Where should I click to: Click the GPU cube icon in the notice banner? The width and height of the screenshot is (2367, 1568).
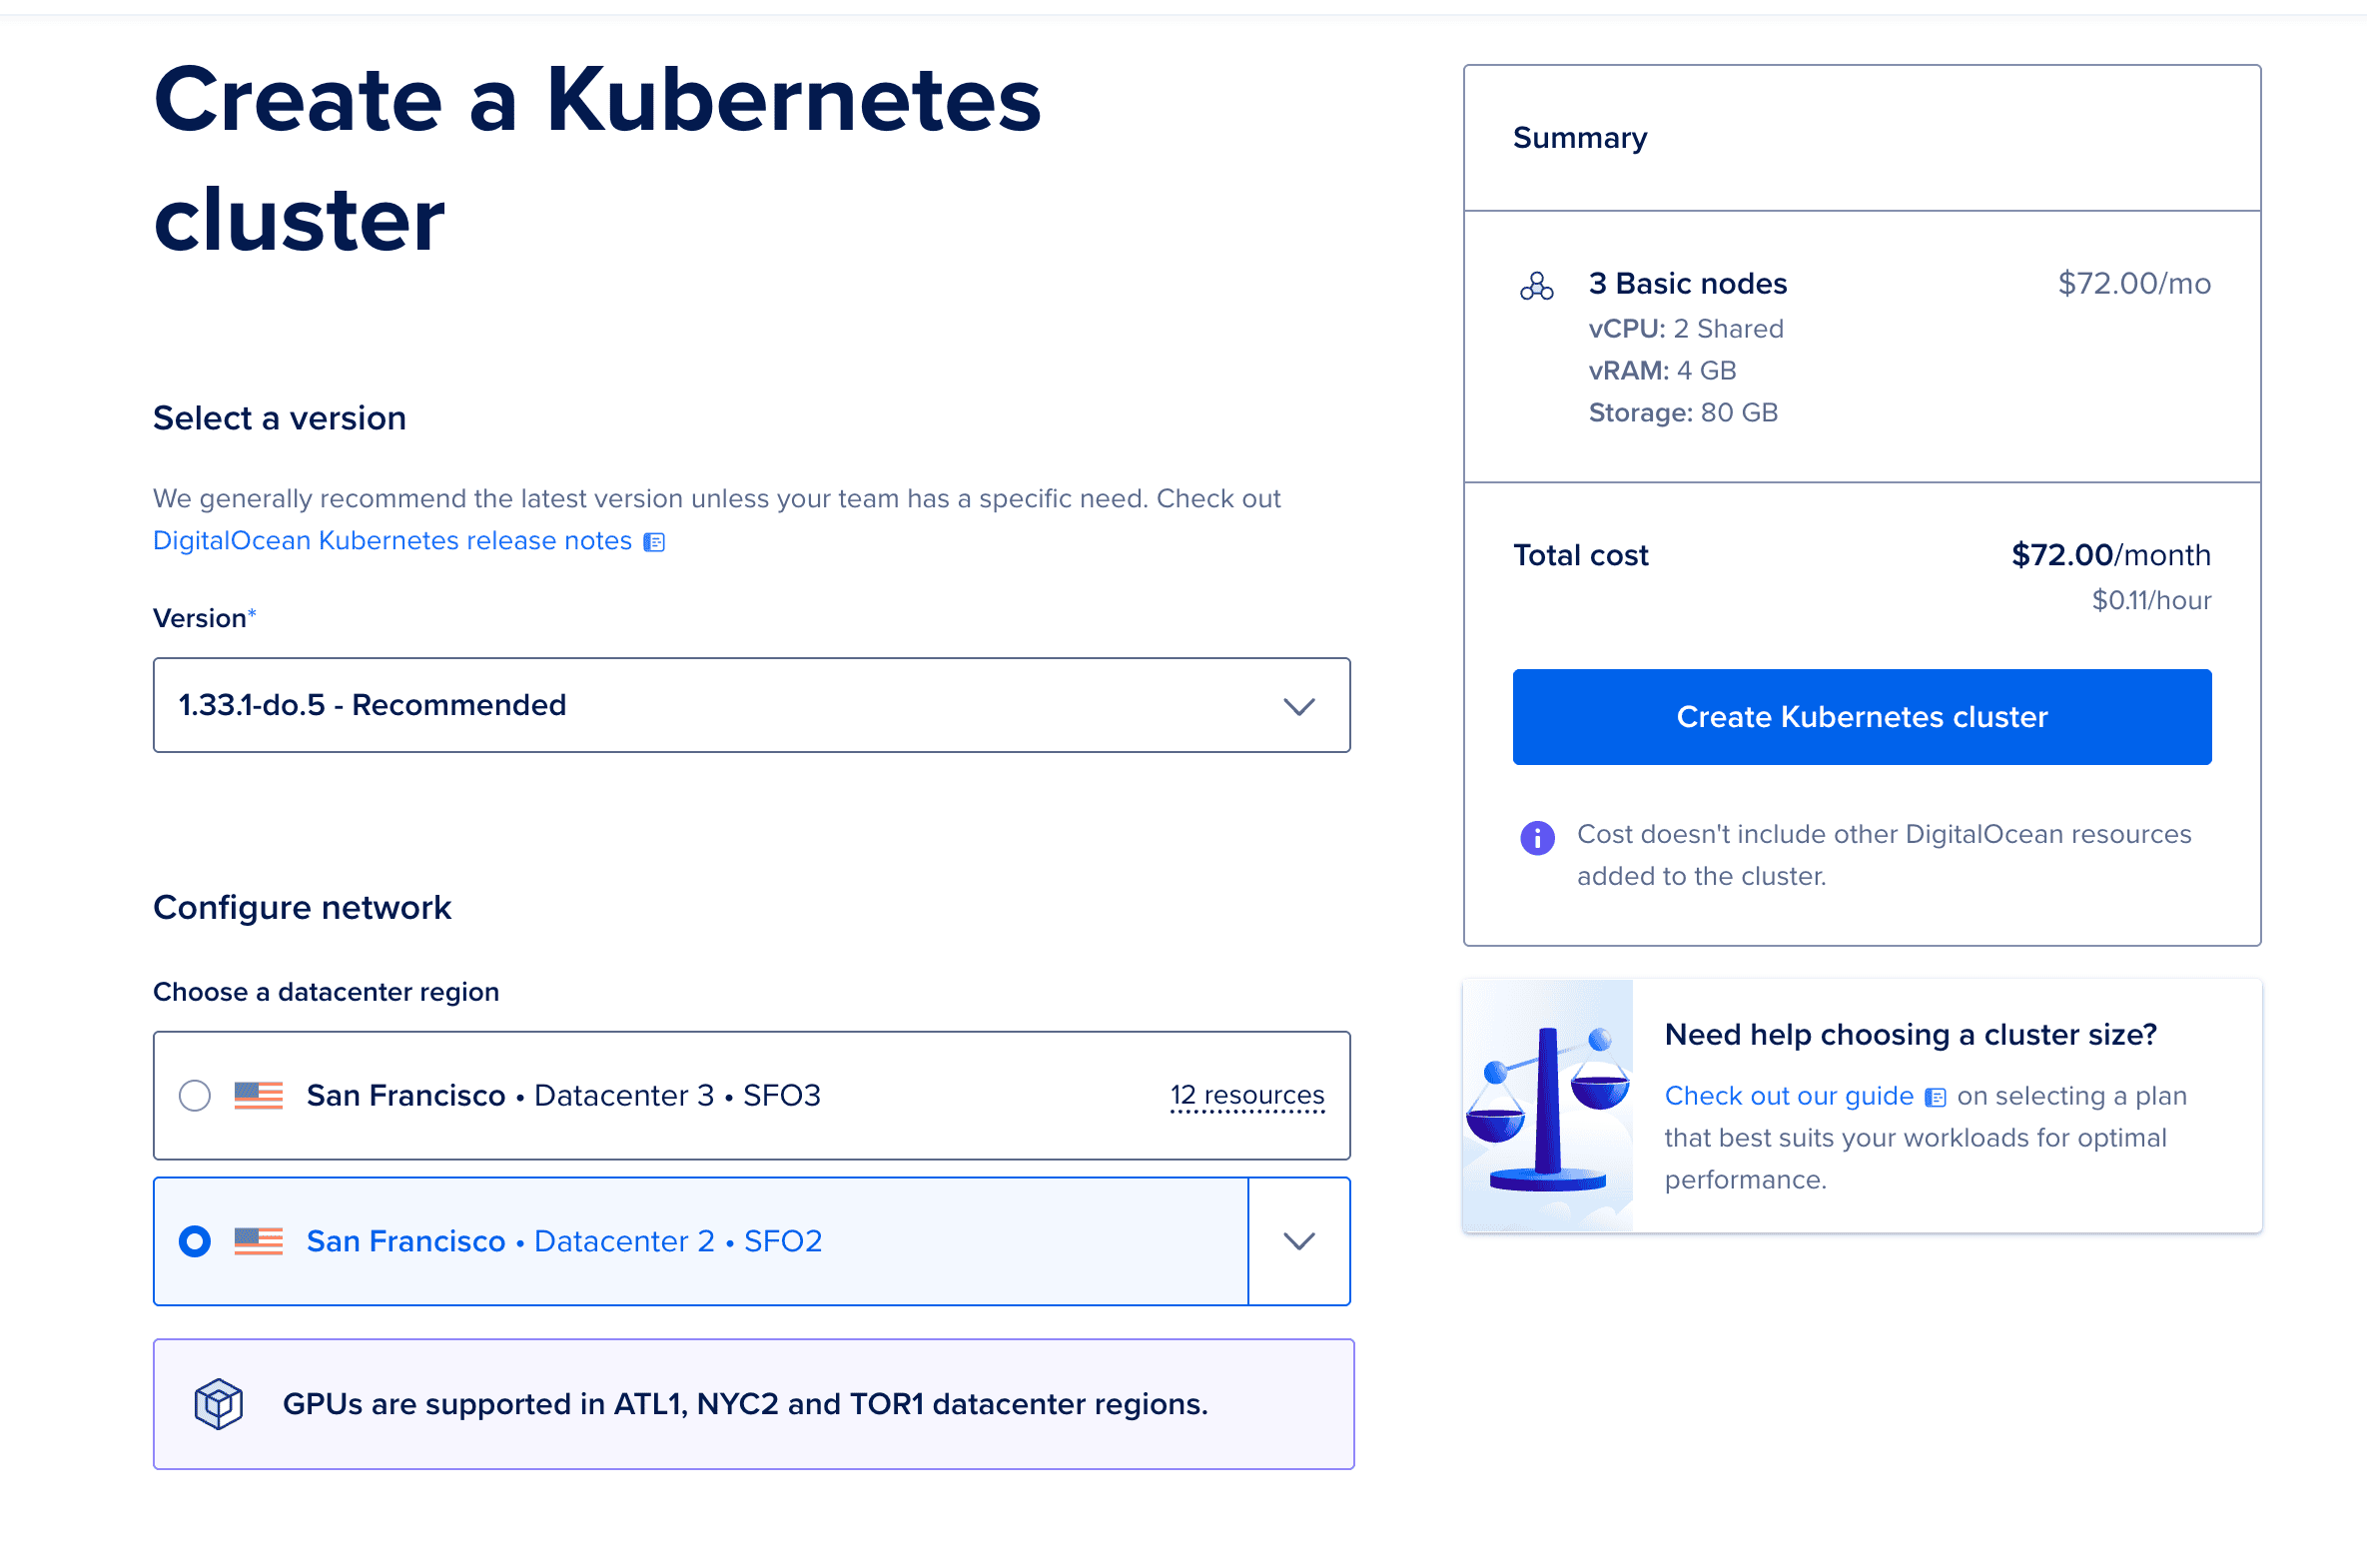point(218,1404)
